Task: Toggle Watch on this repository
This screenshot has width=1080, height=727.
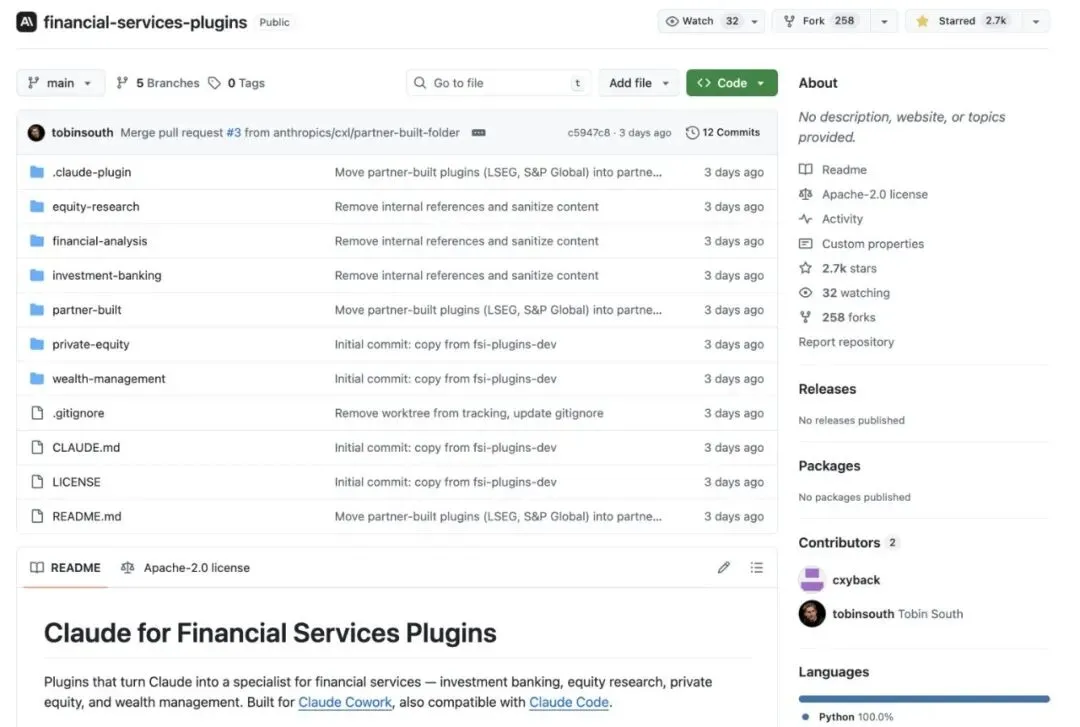Action: [x=702, y=21]
